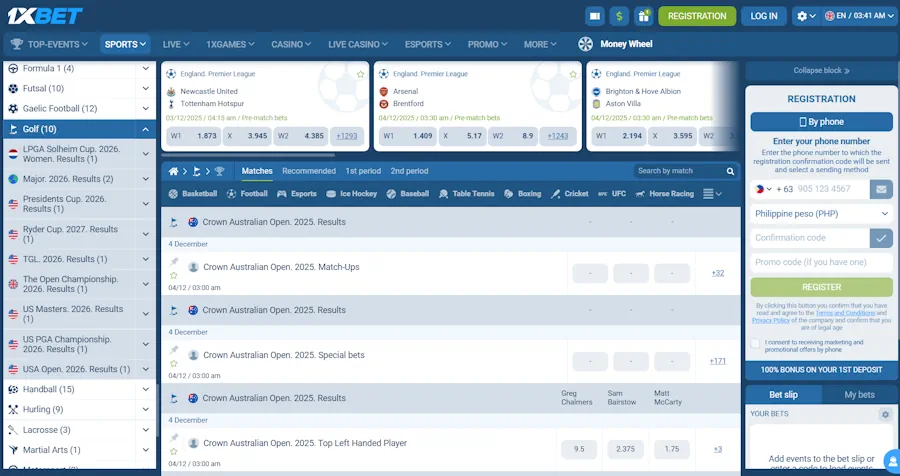
Task: Open the LIVE menu
Action: coord(176,44)
